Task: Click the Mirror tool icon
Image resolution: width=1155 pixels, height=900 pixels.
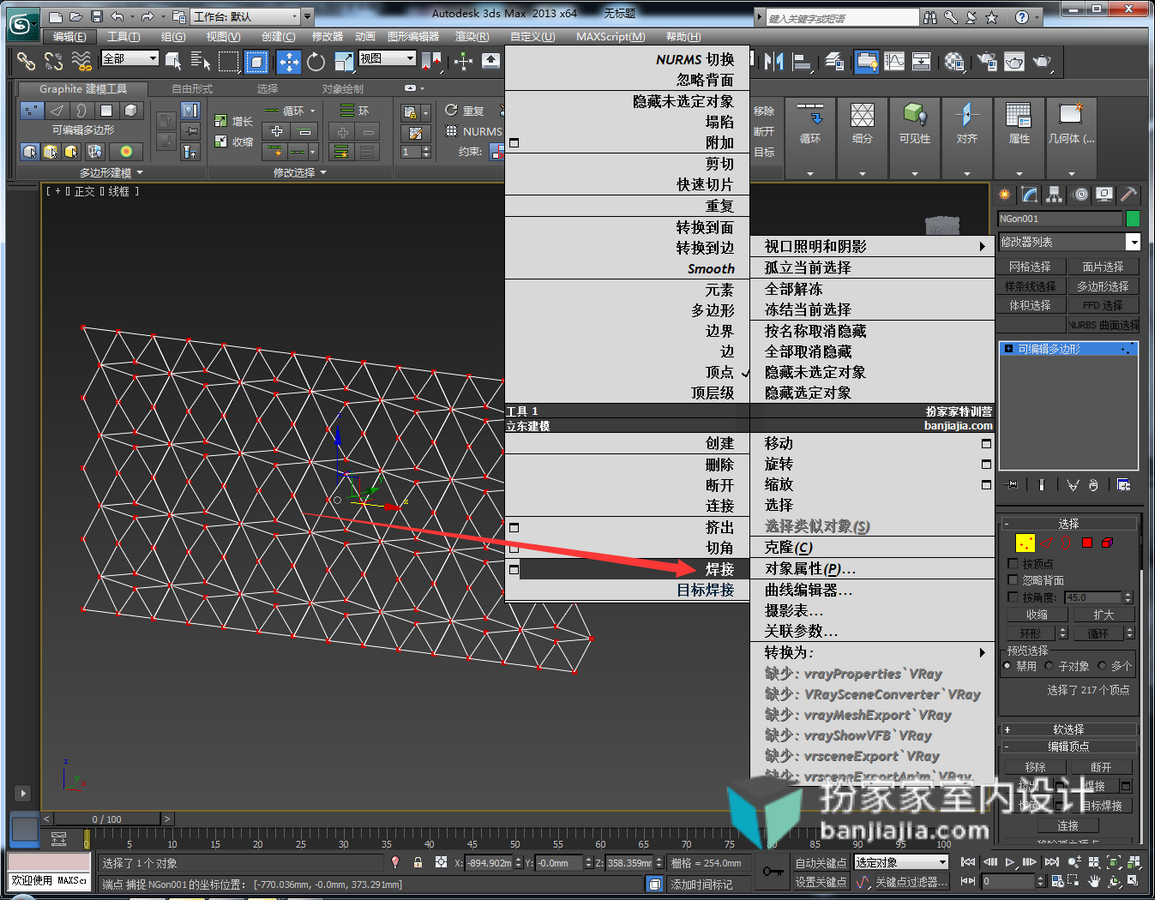Action: [773, 62]
